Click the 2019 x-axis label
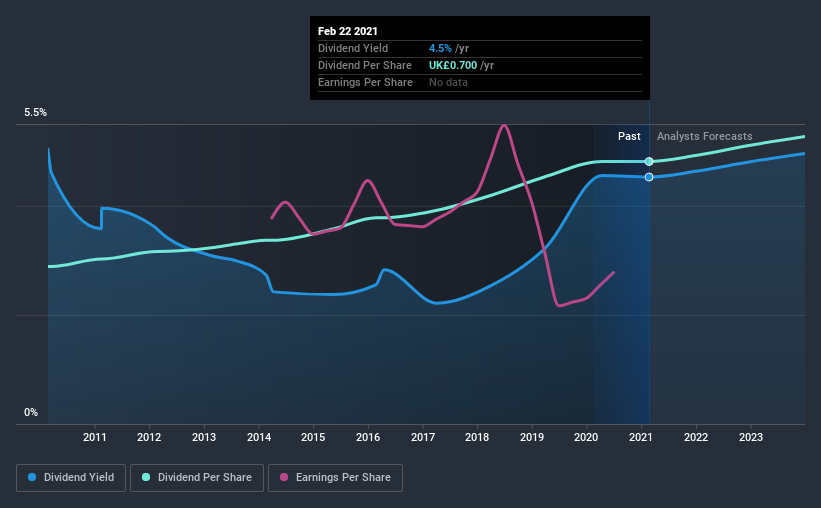821x508 pixels. coord(532,437)
